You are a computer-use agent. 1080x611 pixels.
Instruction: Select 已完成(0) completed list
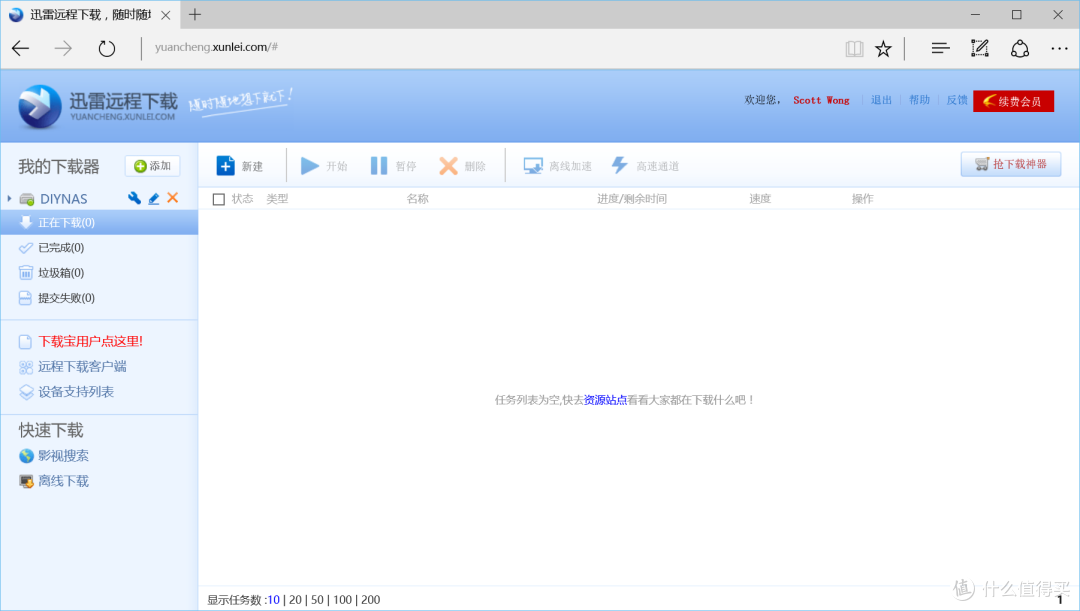click(60, 248)
